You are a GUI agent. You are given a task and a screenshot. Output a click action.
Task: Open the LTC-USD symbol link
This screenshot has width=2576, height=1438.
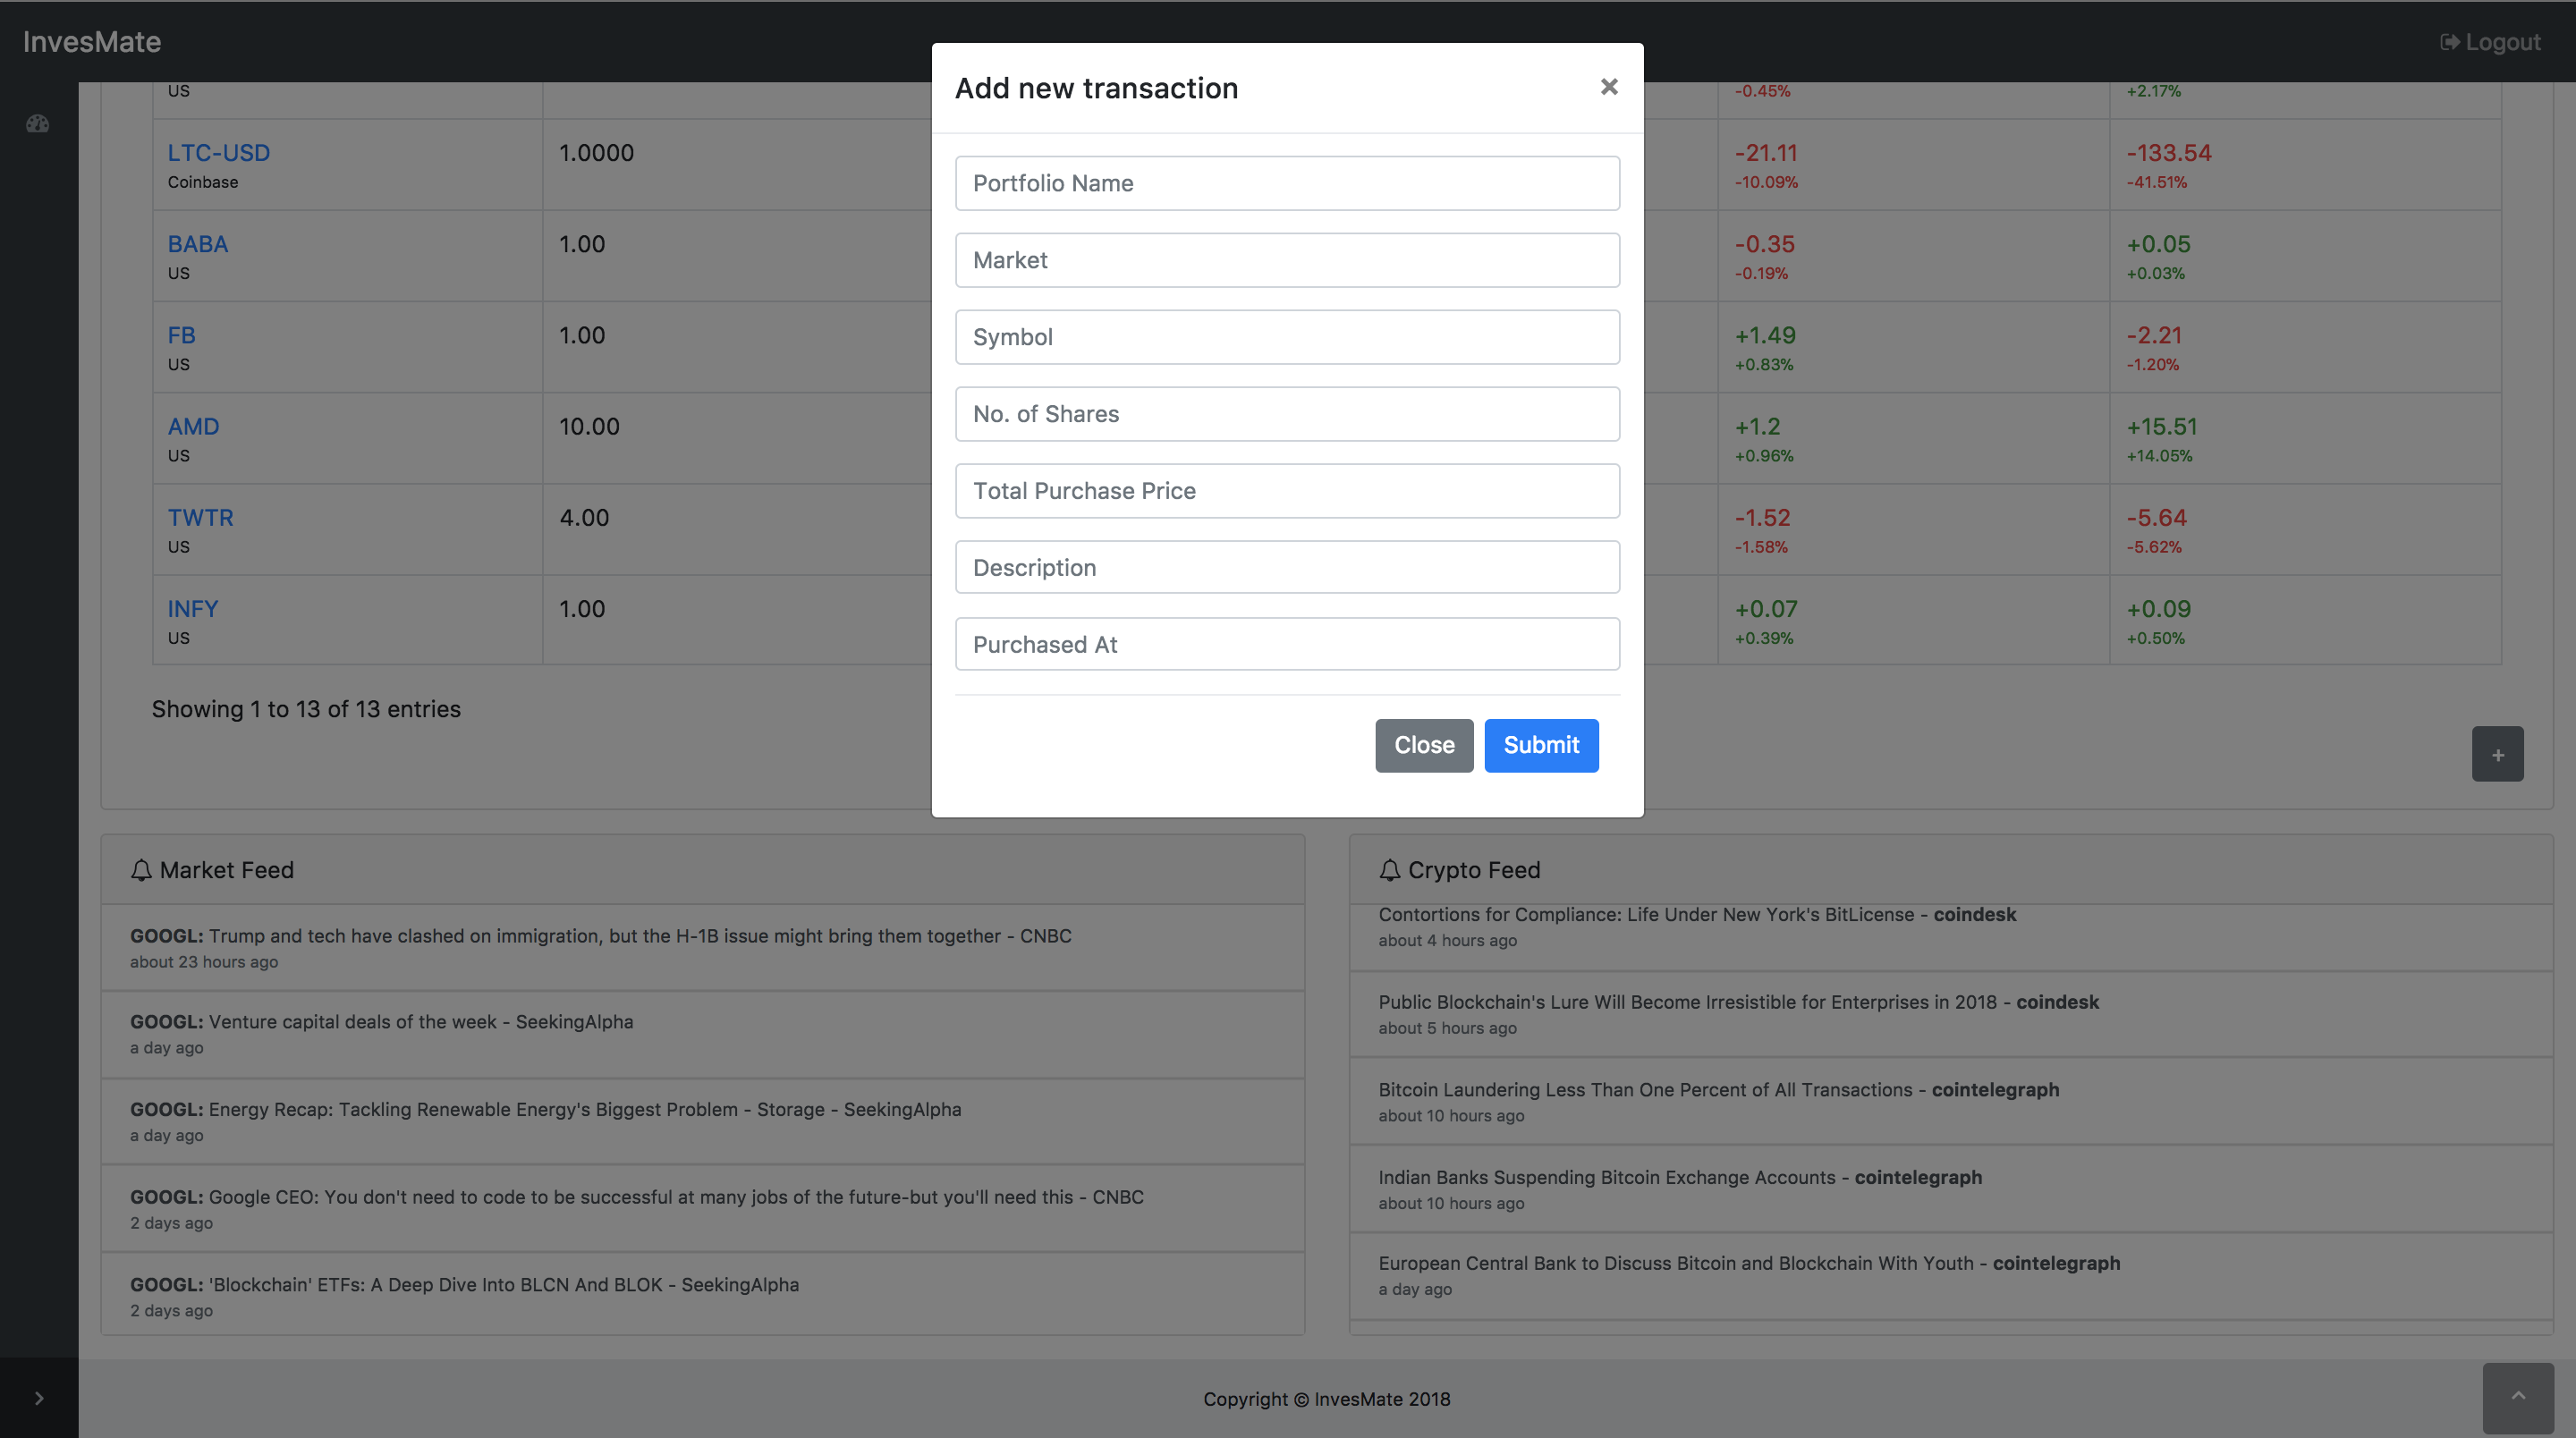click(x=218, y=153)
